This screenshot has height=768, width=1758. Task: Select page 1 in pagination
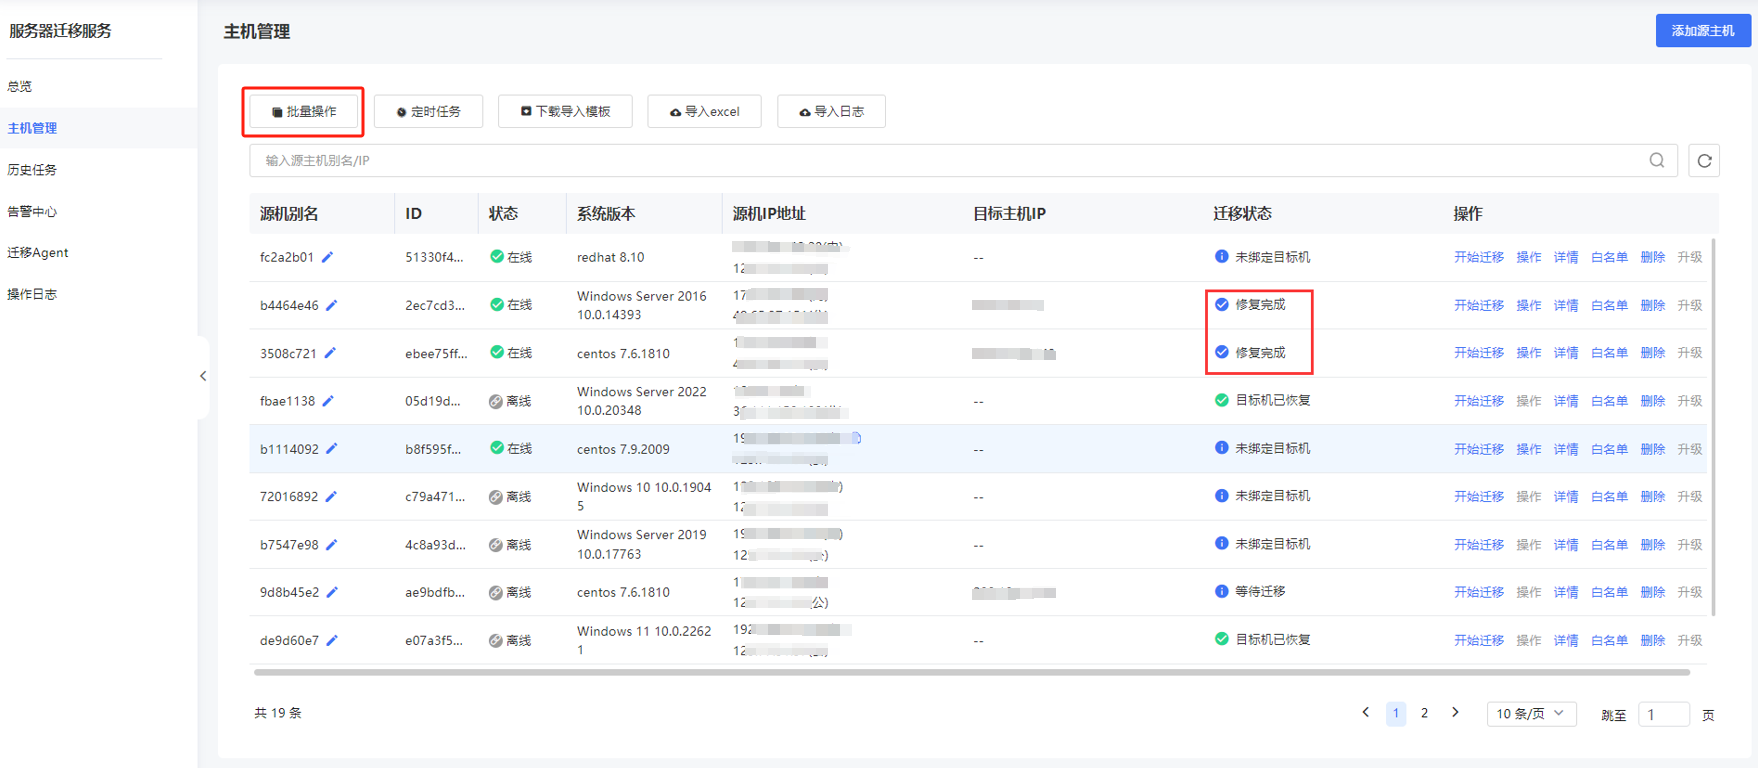point(1396,713)
